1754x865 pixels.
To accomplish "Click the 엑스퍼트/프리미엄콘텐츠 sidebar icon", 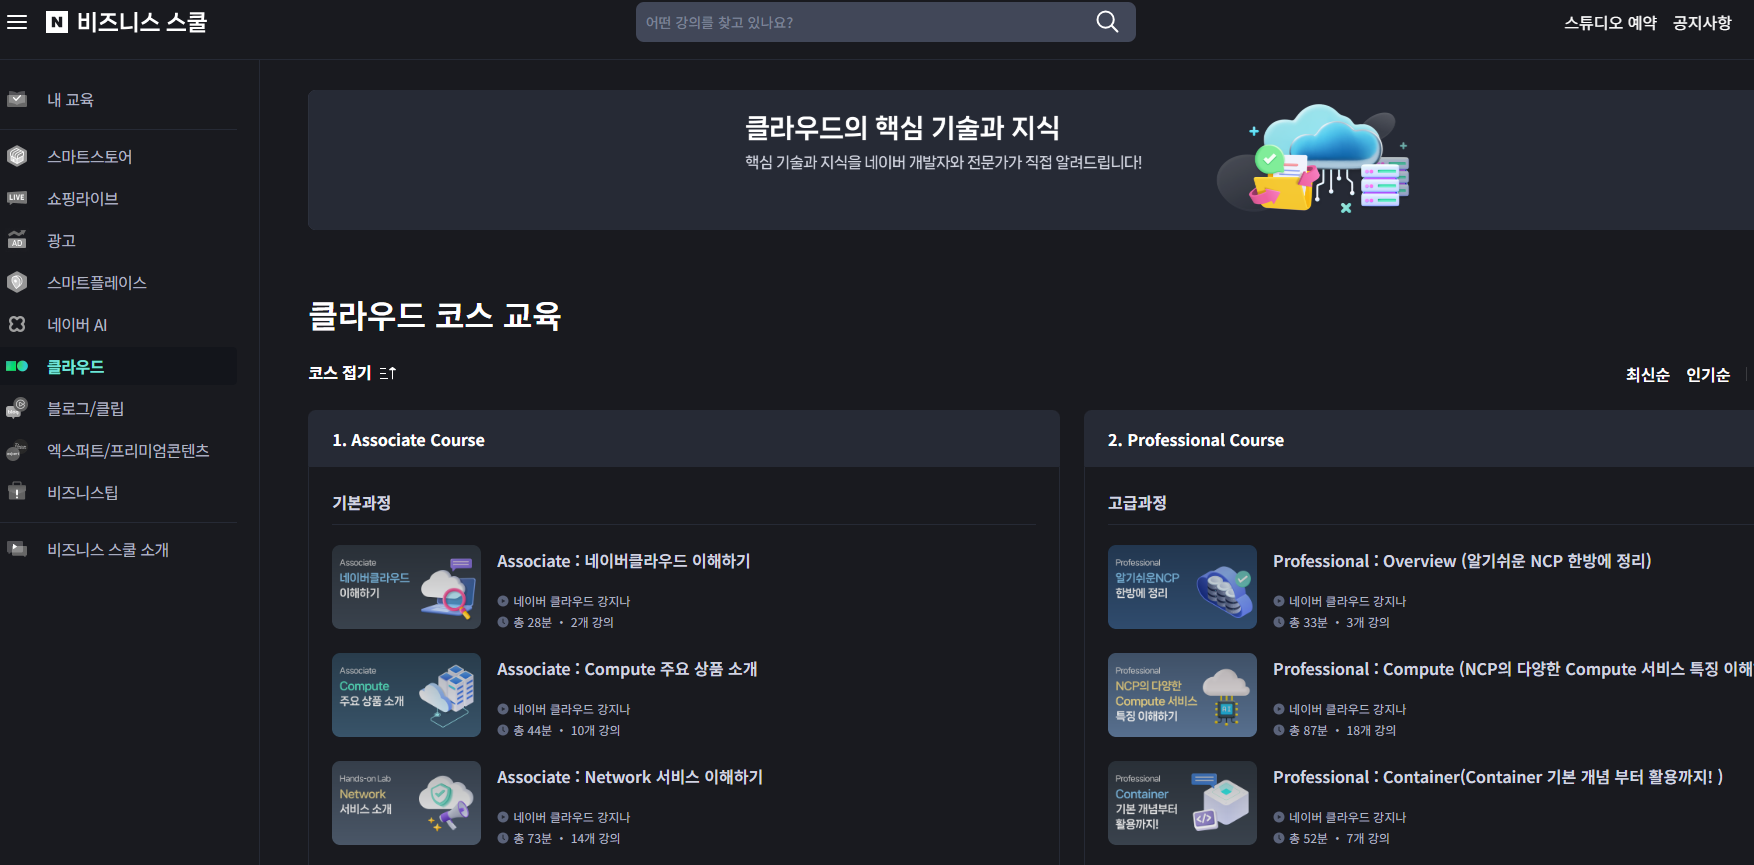I will pos(17,450).
